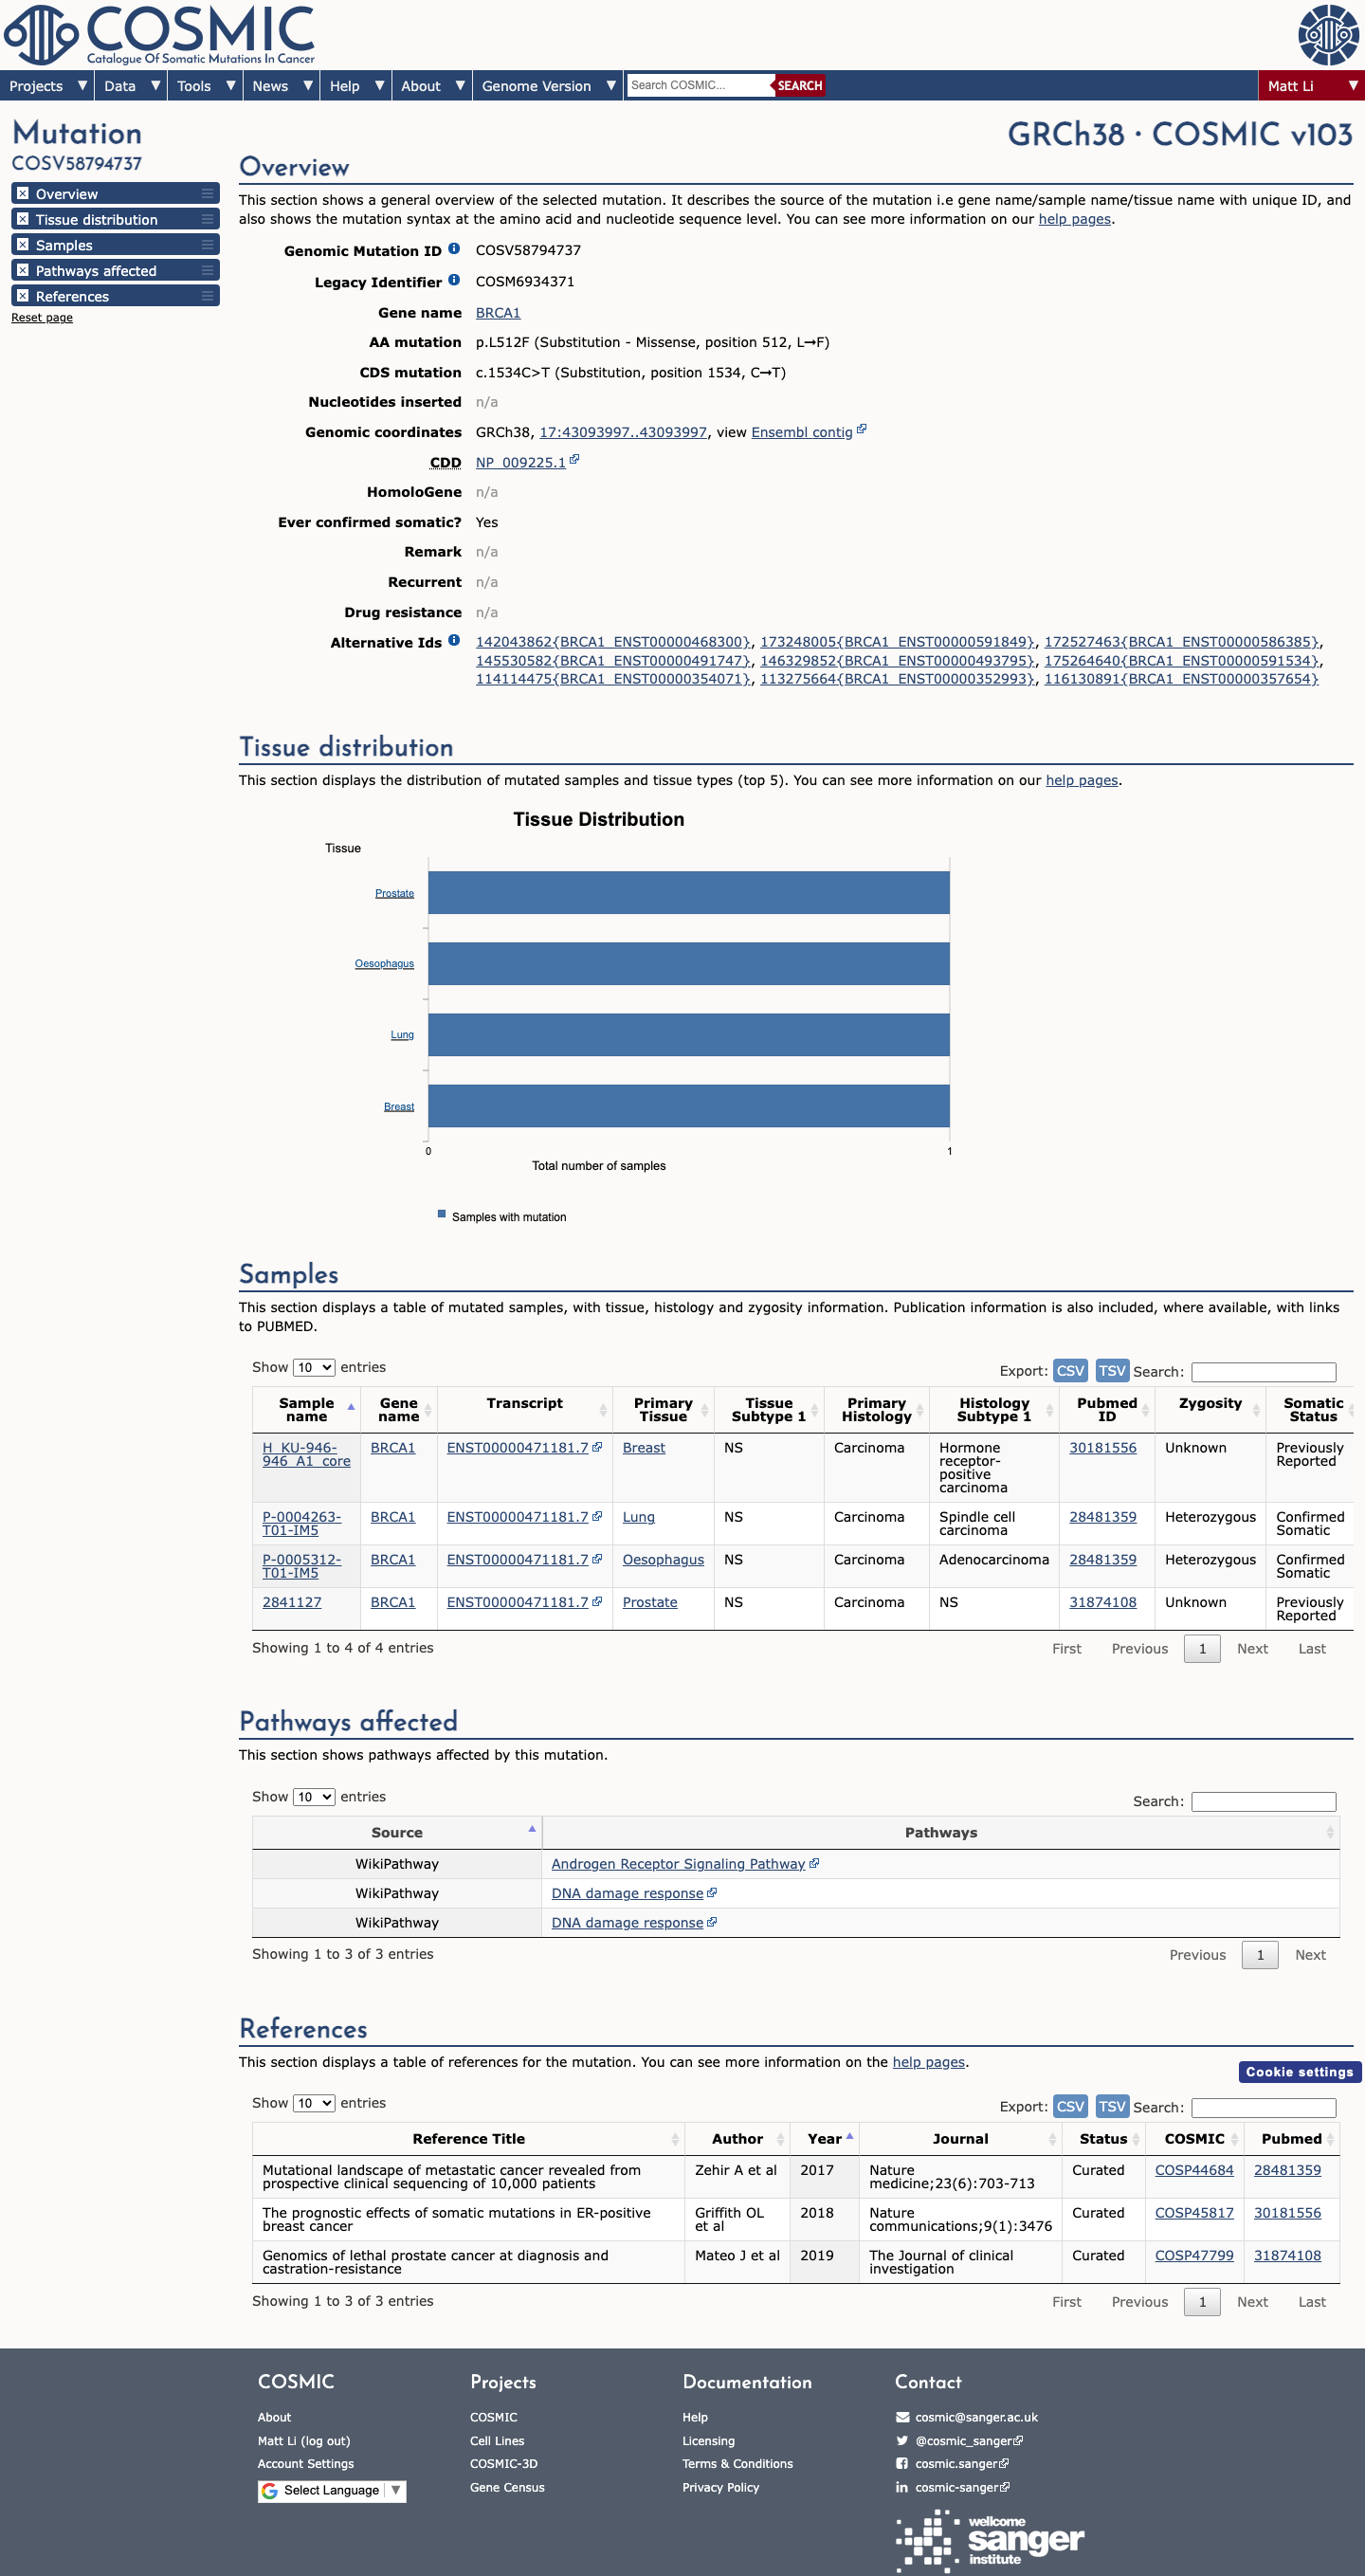Open the Pathways table Show entries dropdown
Screen dimensions: 1365x2576
point(314,1797)
